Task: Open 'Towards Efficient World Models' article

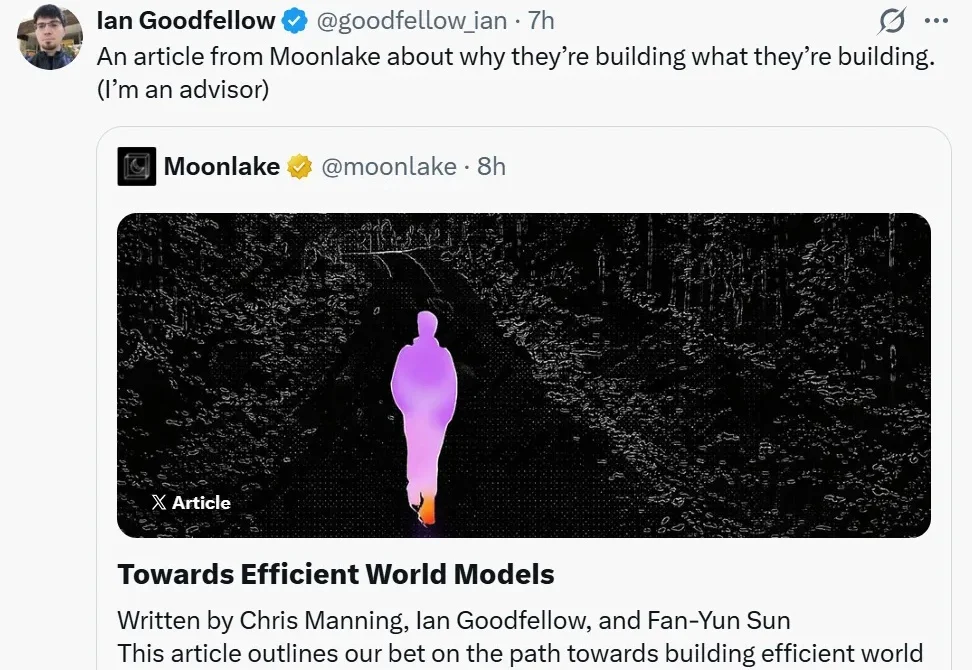Action: coord(336,574)
